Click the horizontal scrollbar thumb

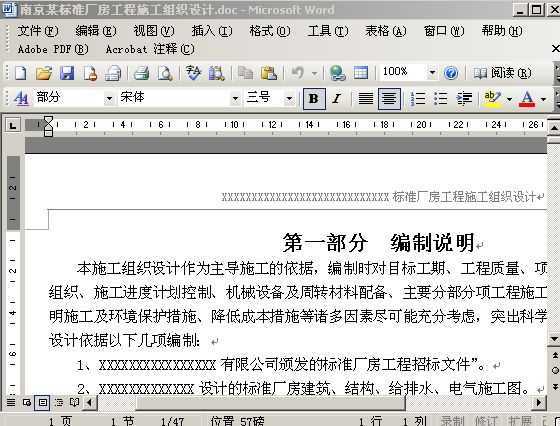270,403
